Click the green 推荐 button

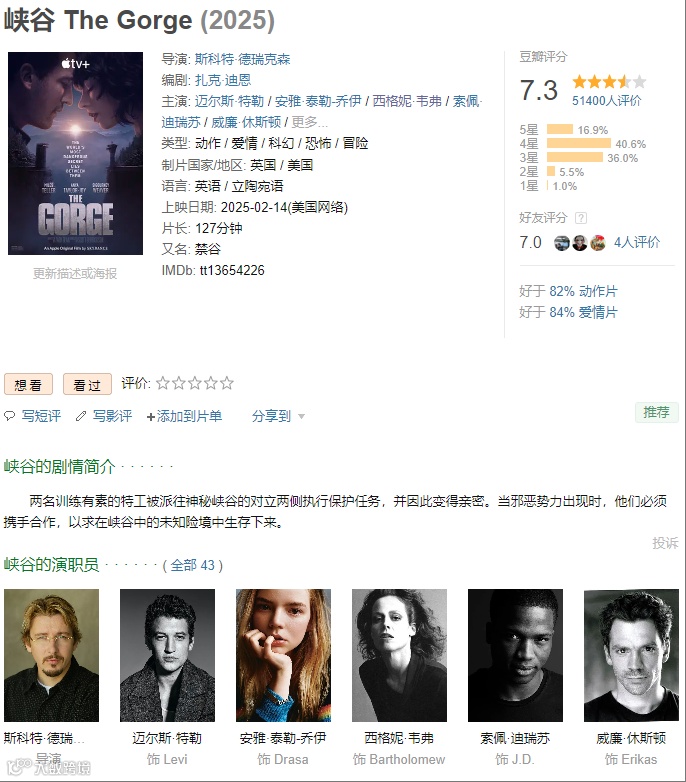tap(657, 412)
